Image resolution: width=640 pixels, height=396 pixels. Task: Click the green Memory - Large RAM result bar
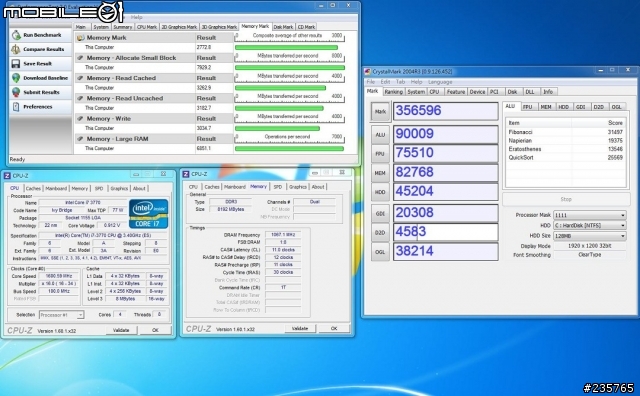point(289,149)
